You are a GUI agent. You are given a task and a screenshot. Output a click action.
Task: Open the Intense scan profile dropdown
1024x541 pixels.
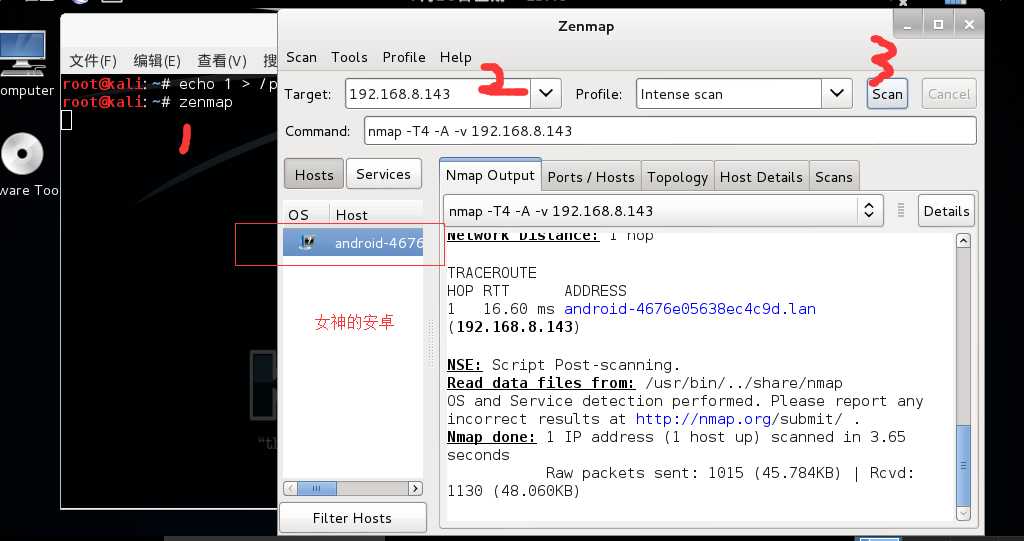pyautogui.click(x=837, y=94)
